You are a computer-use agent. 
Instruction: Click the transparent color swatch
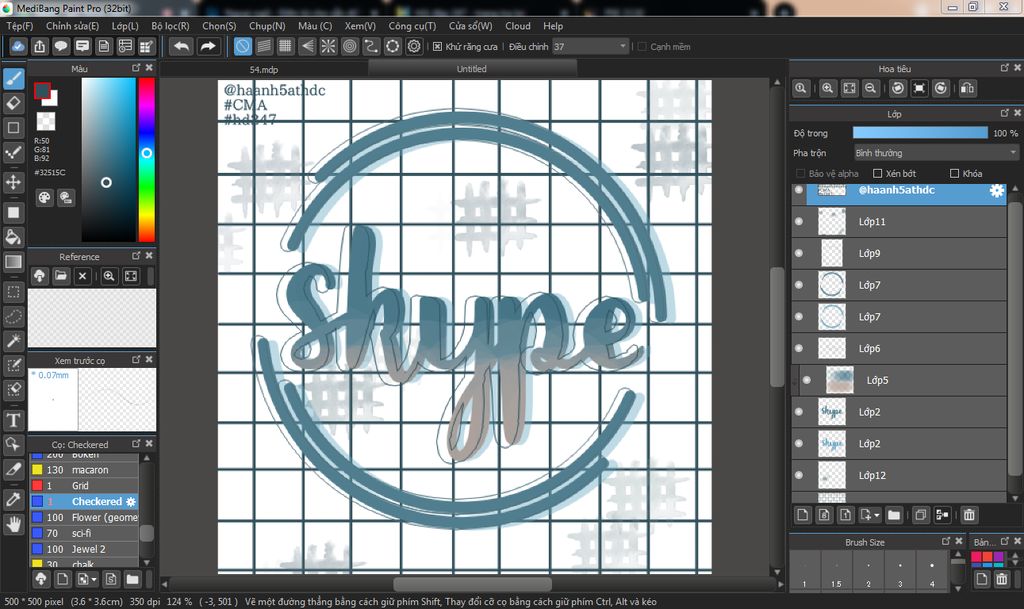(46, 121)
